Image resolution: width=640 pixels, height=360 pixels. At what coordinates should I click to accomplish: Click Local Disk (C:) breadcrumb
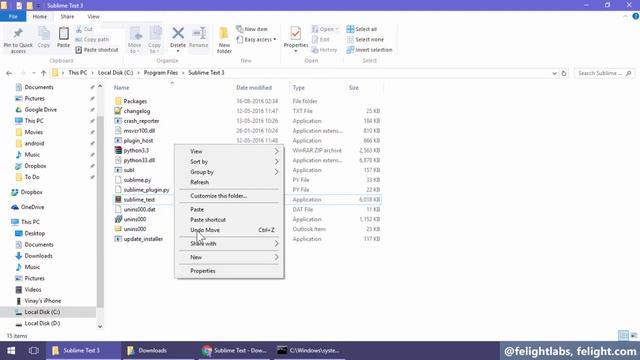coord(116,73)
